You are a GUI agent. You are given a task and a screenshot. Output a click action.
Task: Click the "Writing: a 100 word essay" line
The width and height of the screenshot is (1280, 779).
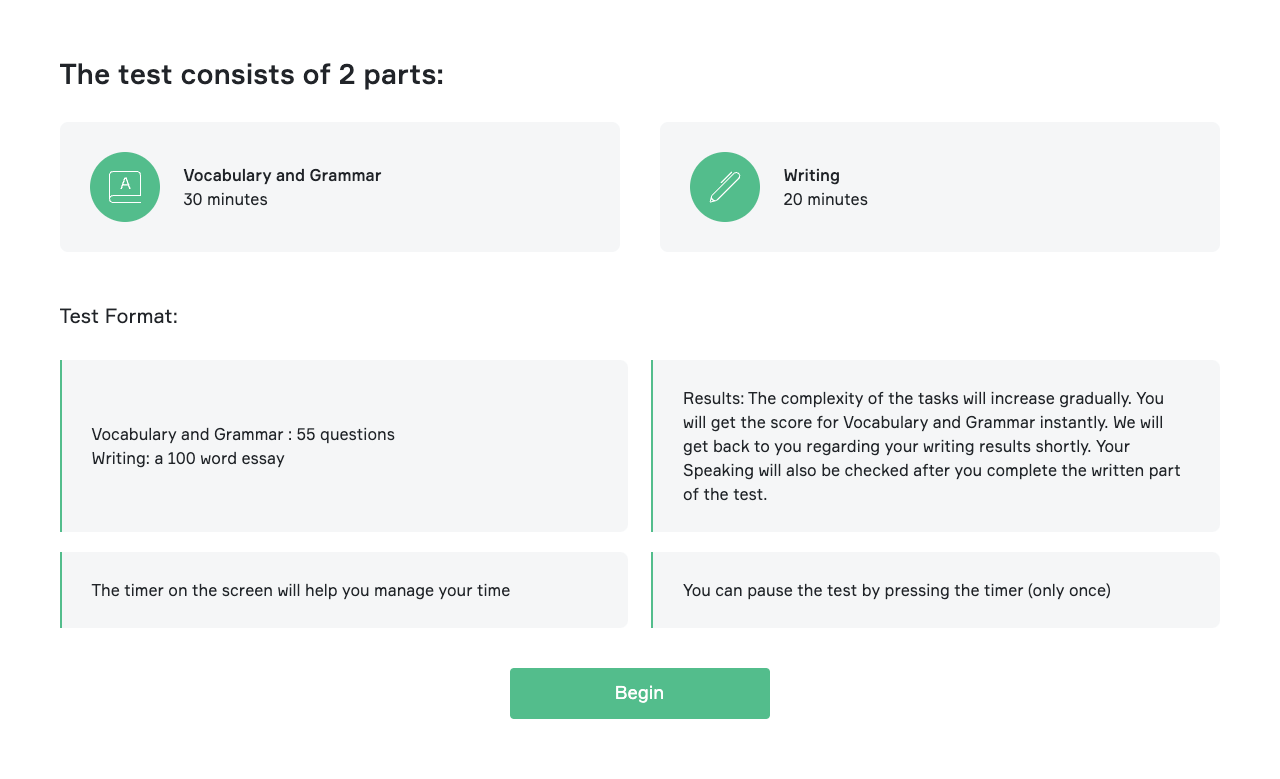[x=188, y=458]
